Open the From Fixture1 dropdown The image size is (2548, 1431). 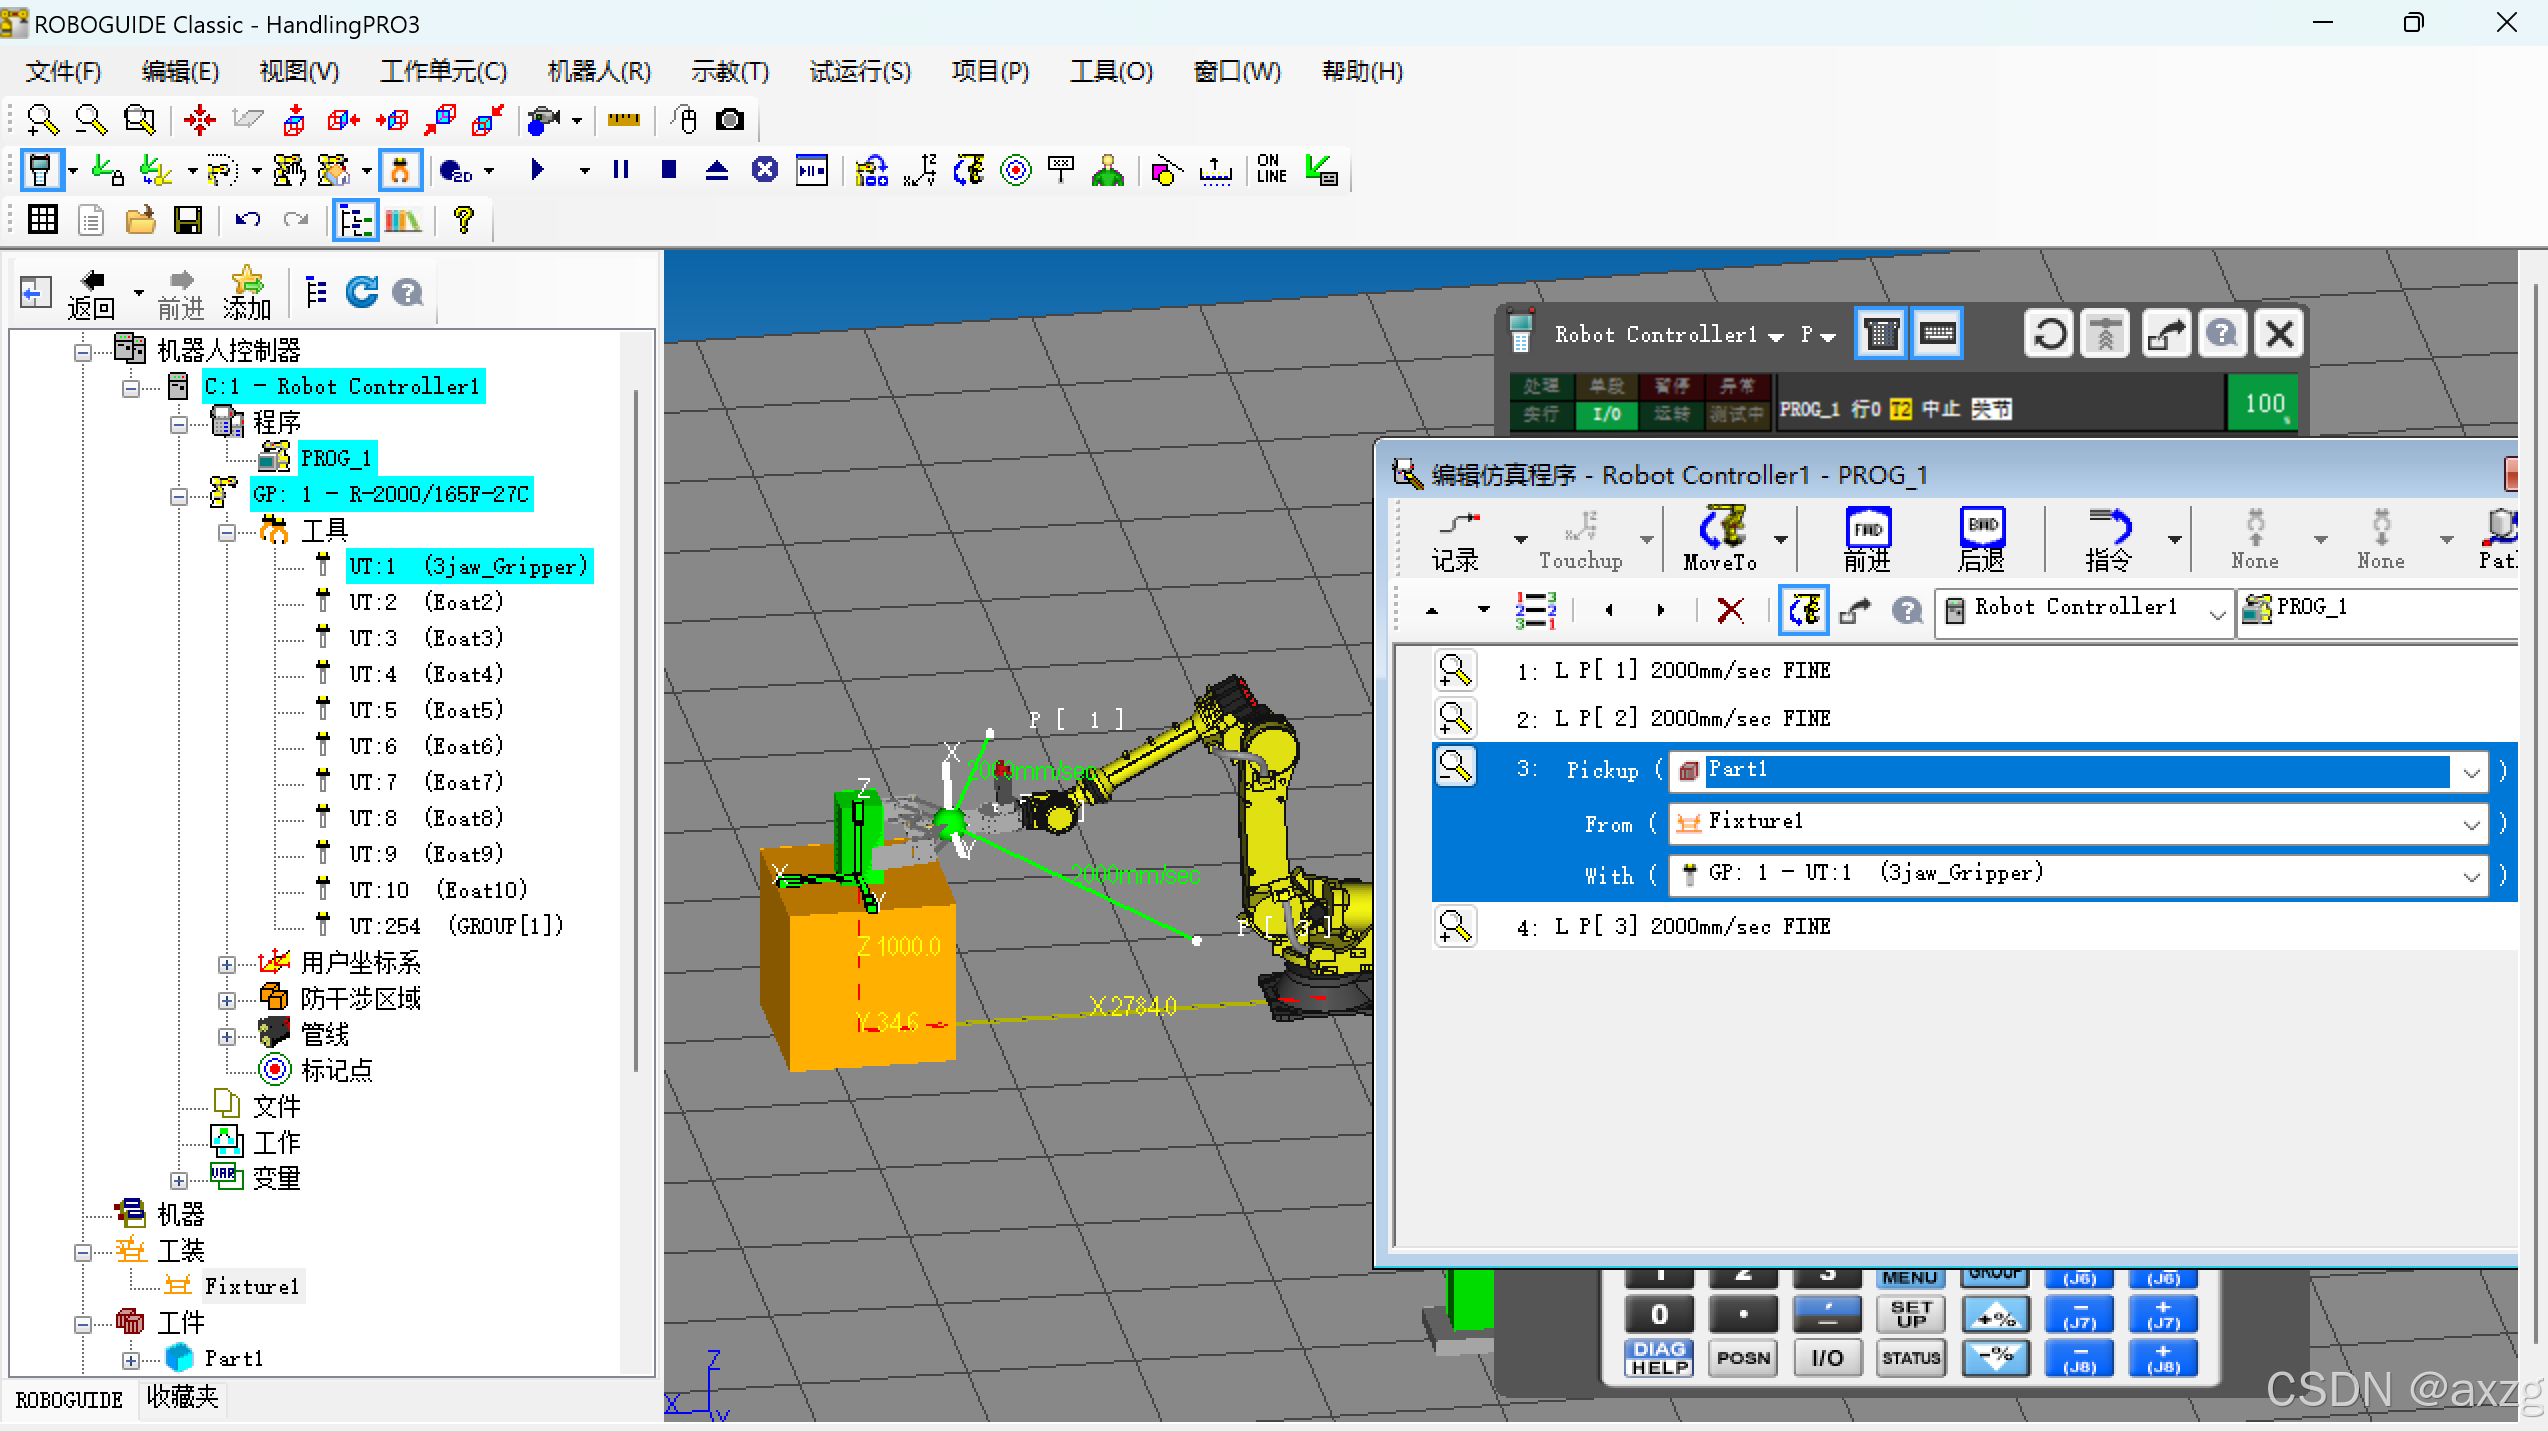coord(2471,824)
